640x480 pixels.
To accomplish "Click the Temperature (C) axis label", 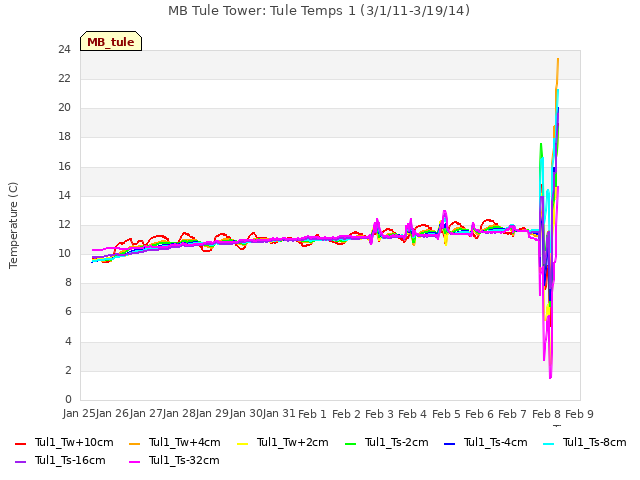I will click(x=13, y=225).
